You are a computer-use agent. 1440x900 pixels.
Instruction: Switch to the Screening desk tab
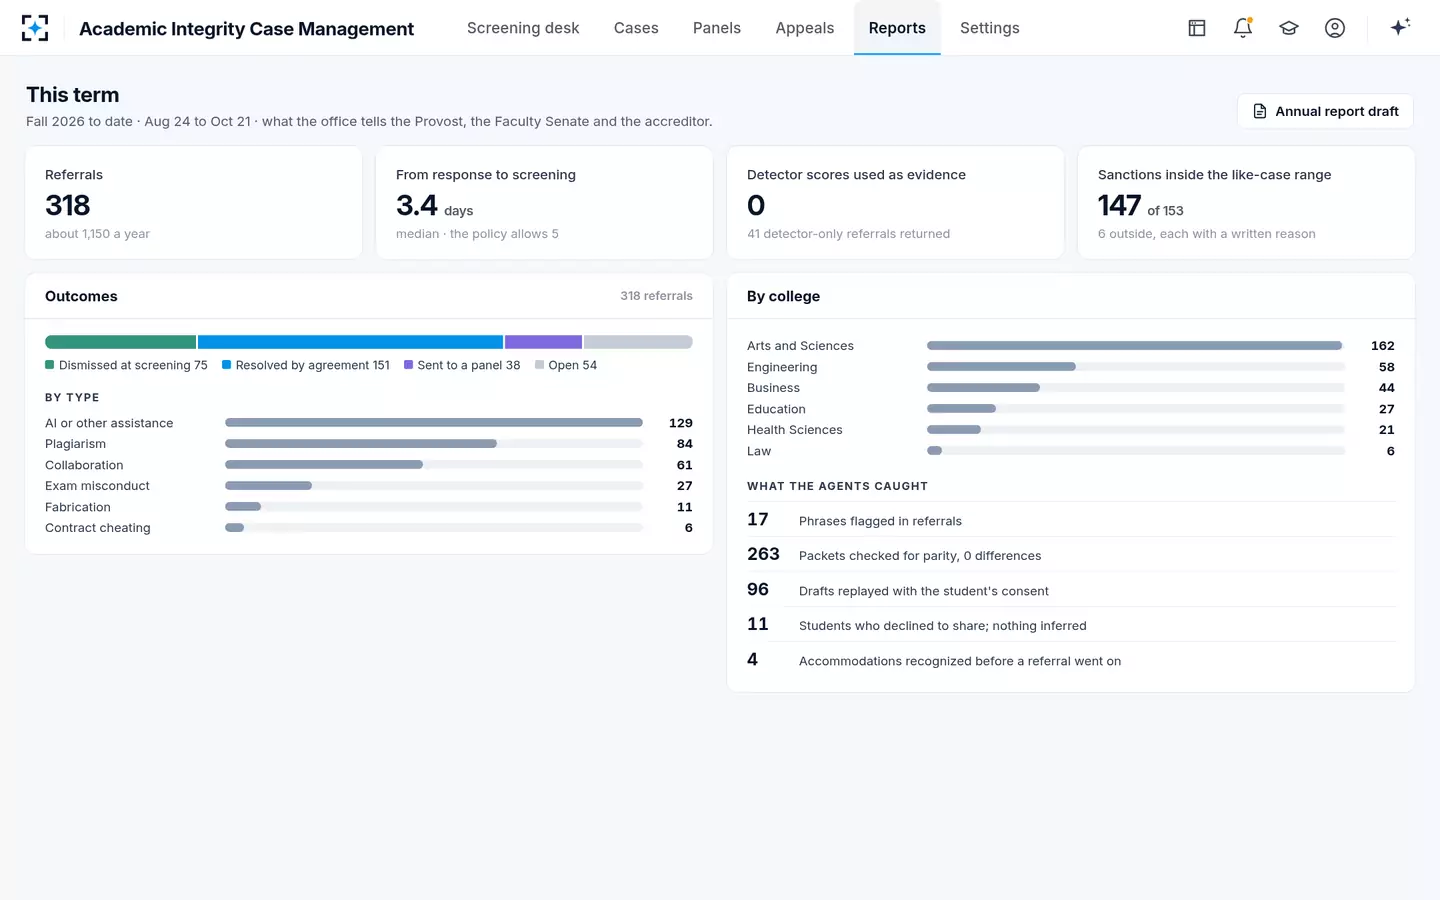pyautogui.click(x=523, y=28)
